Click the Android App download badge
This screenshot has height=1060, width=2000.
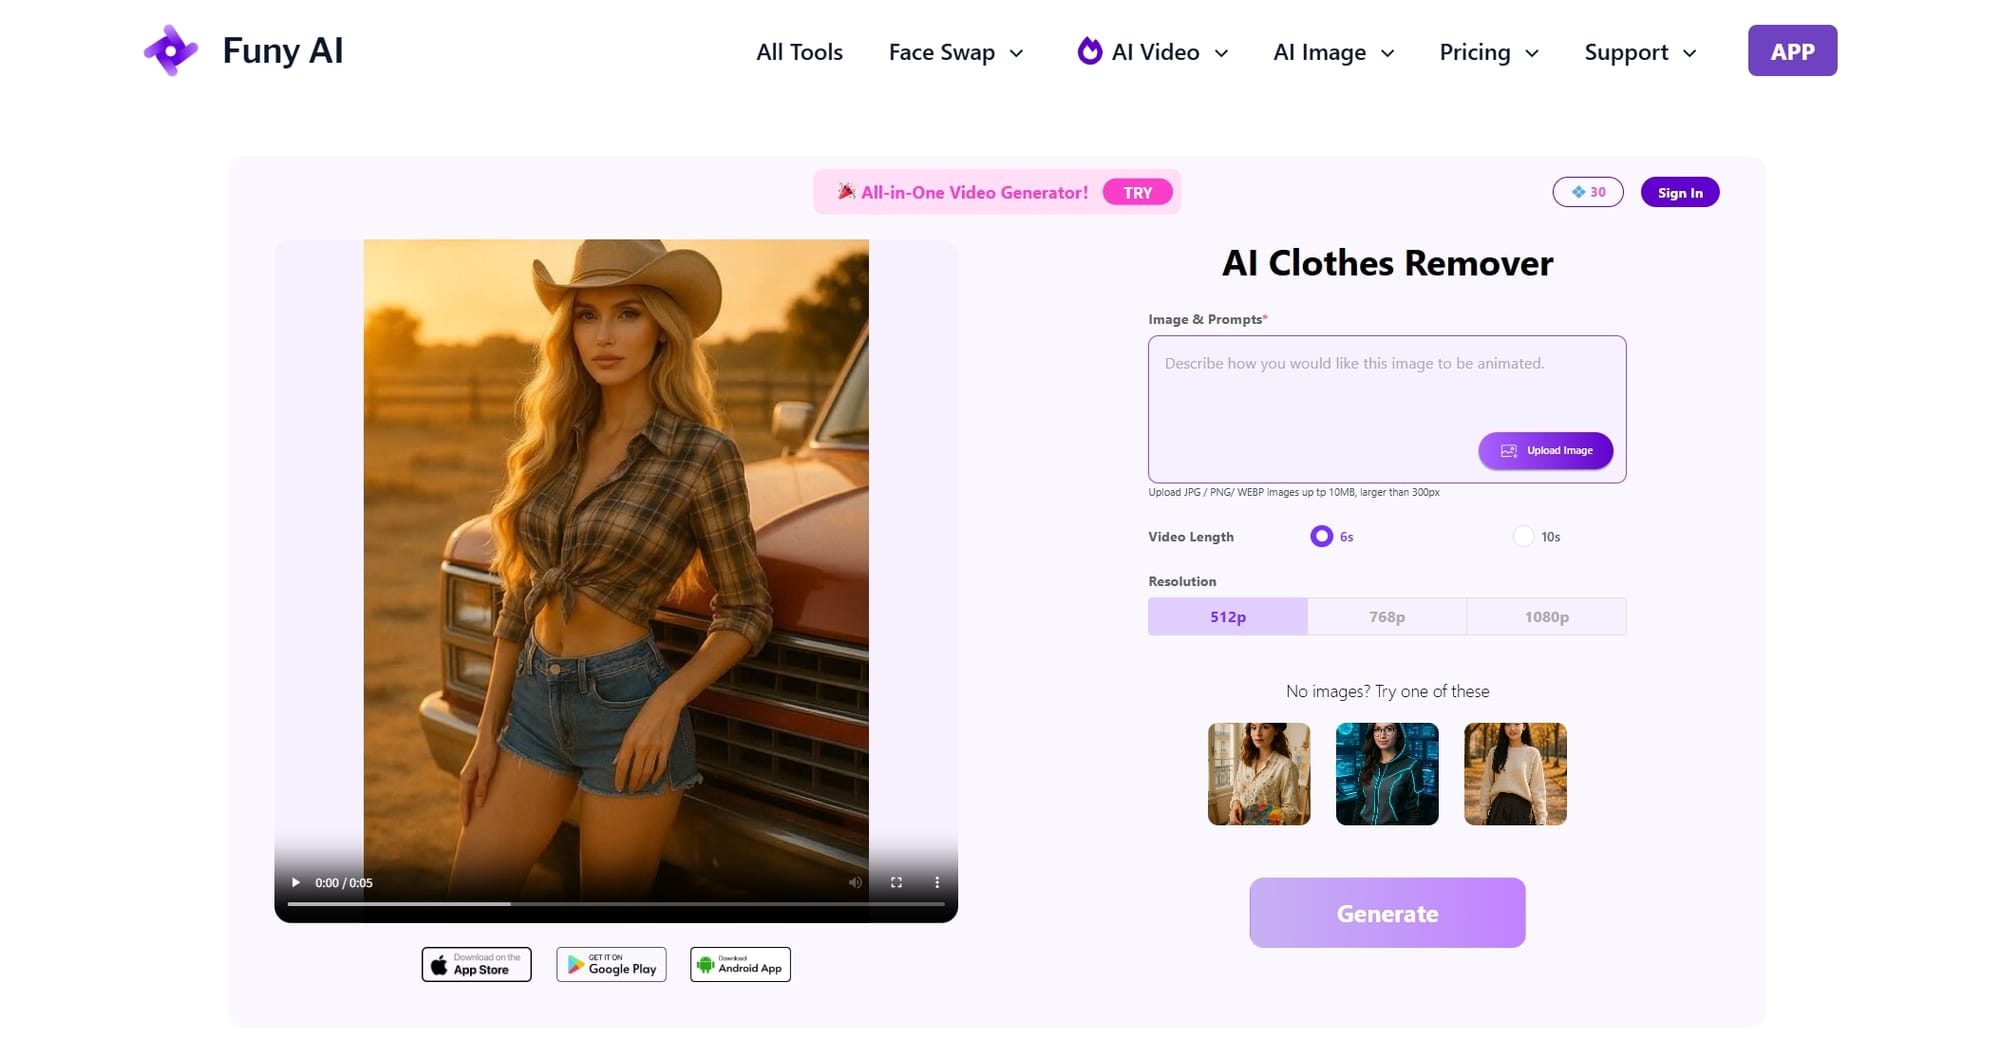pyautogui.click(x=739, y=963)
